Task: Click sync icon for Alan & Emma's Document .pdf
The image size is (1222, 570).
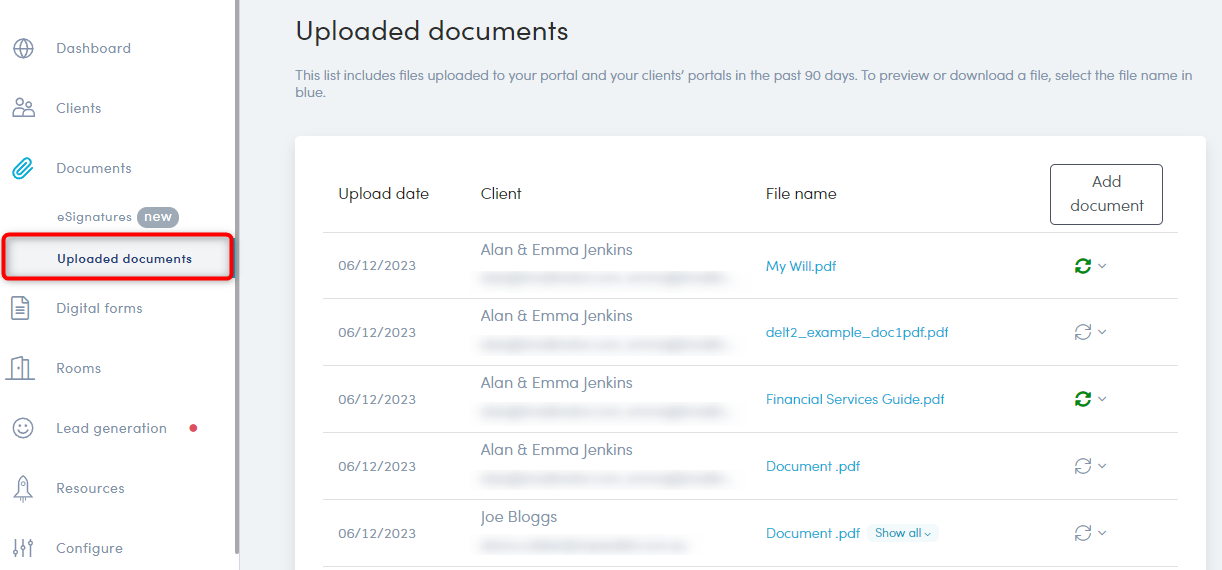Action: point(1082,466)
